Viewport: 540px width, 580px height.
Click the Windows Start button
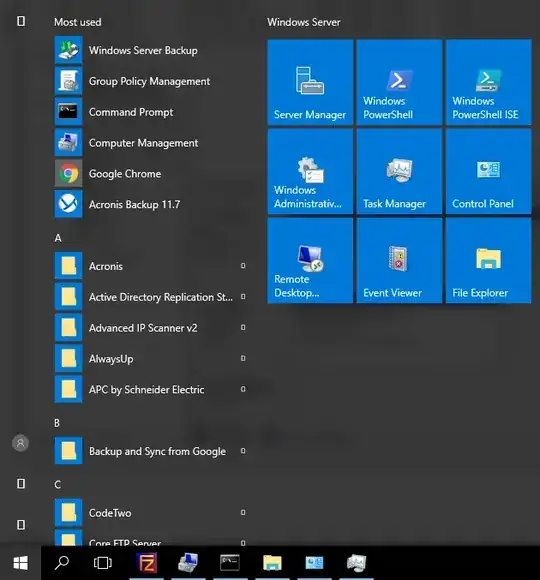[x=20, y=563]
